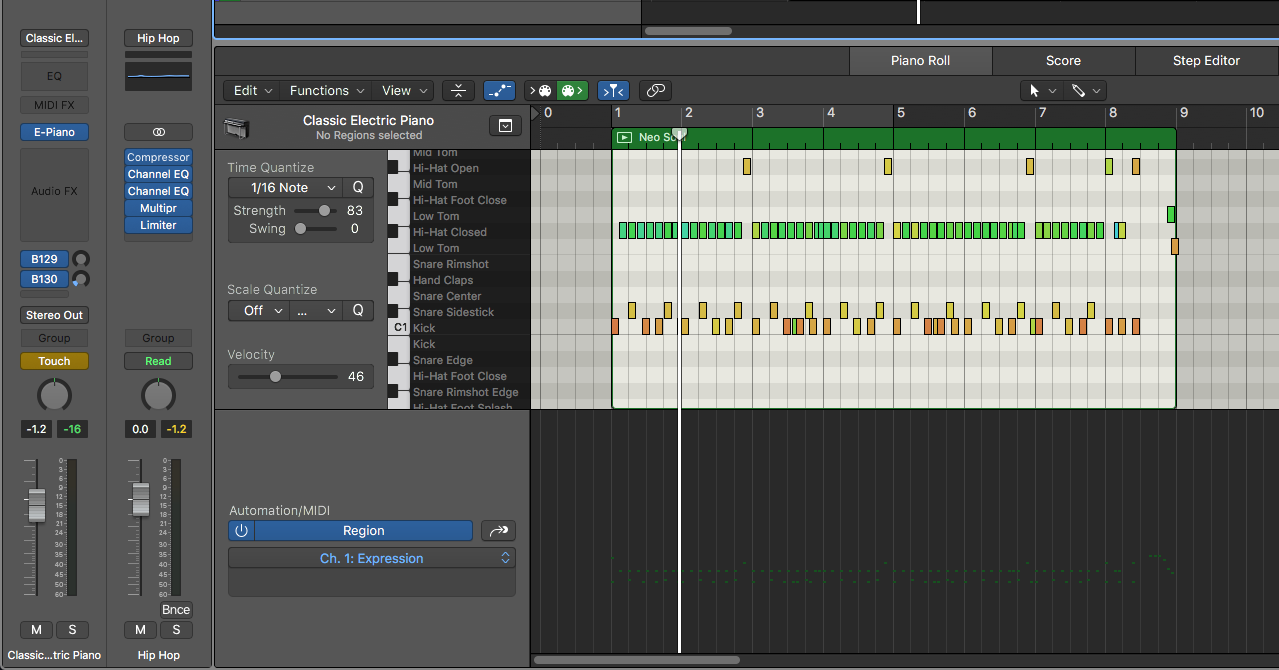Toggle the green MIDI Out button
This screenshot has width=1279, height=670.
click(571, 90)
